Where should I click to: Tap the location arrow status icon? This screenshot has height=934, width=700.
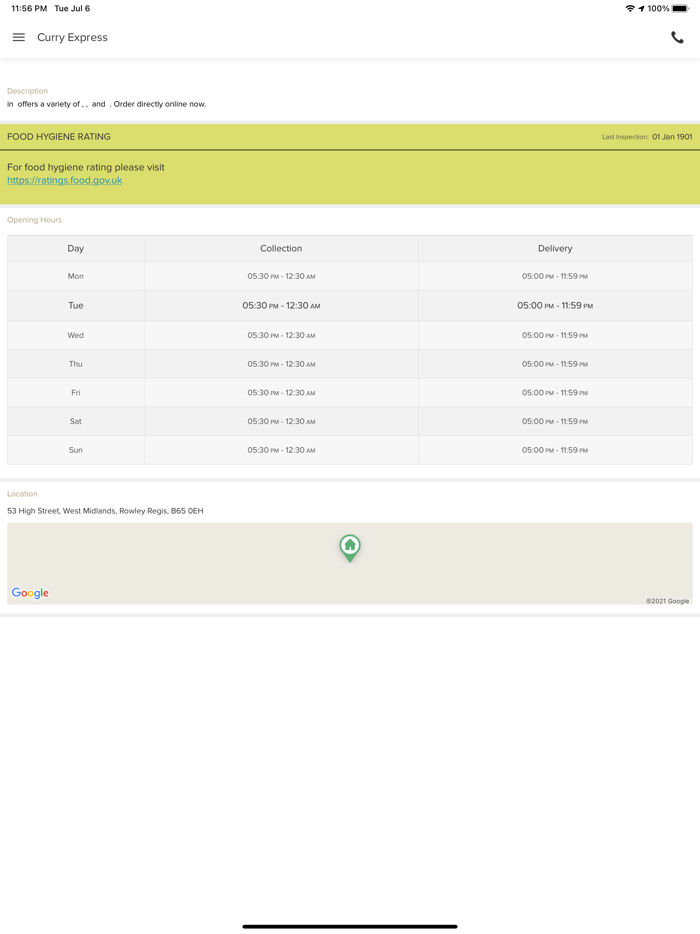point(641,8)
